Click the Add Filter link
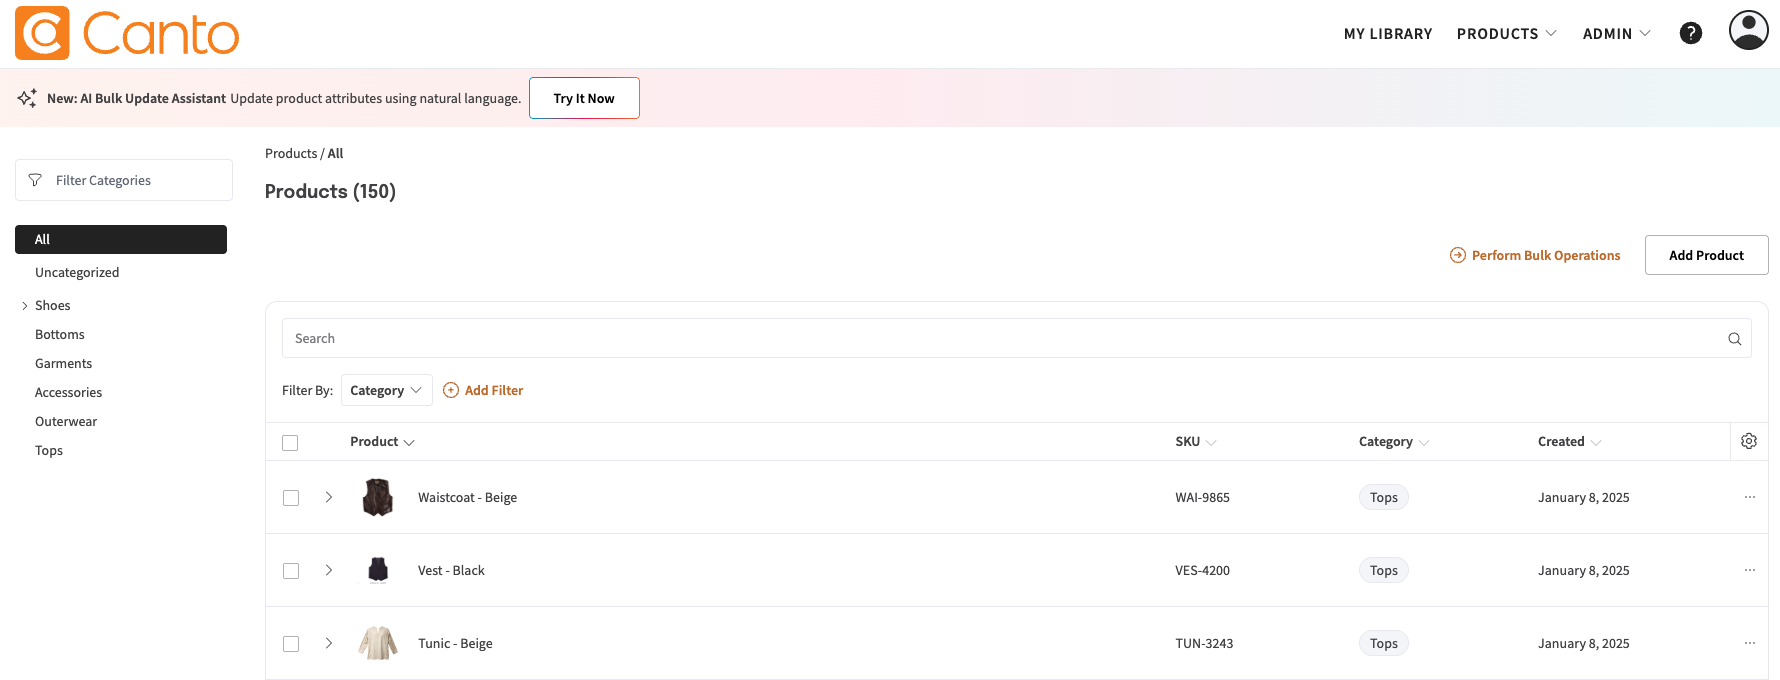Viewport: 1780px width, 680px height. [494, 390]
